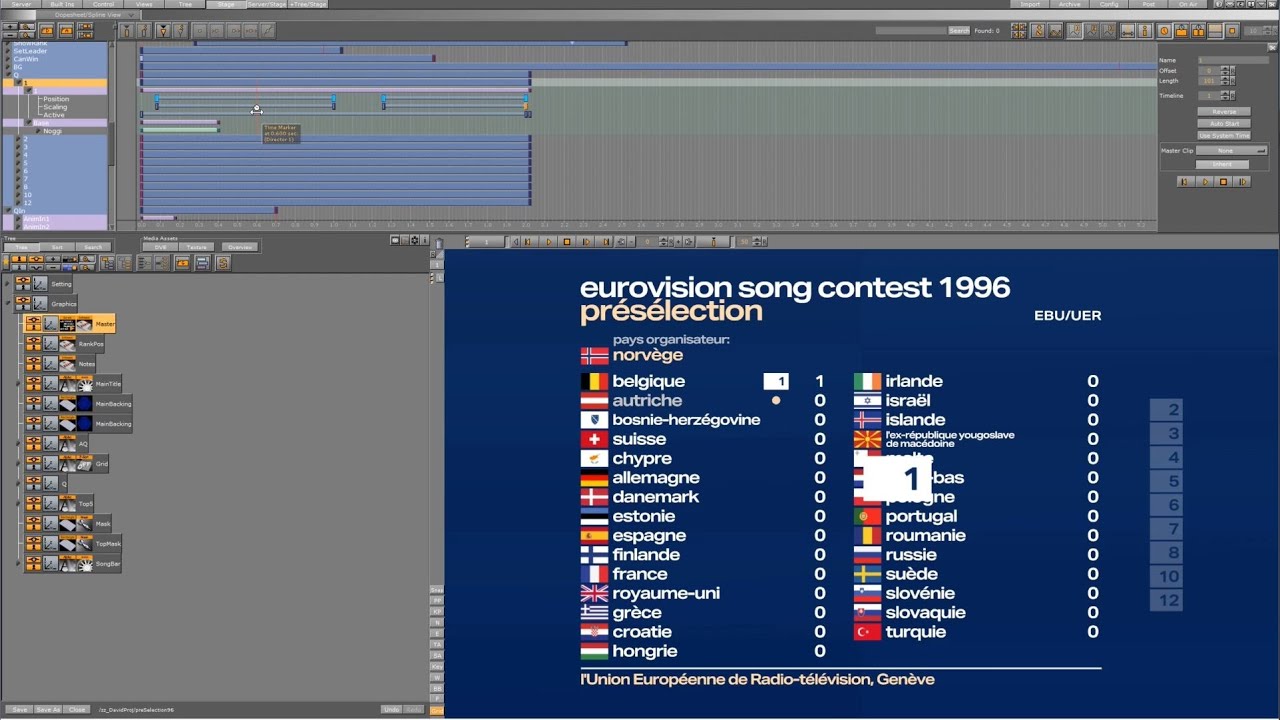Select the Views tab
The width and height of the screenshot is (1280, 720).
pos(144,4)
